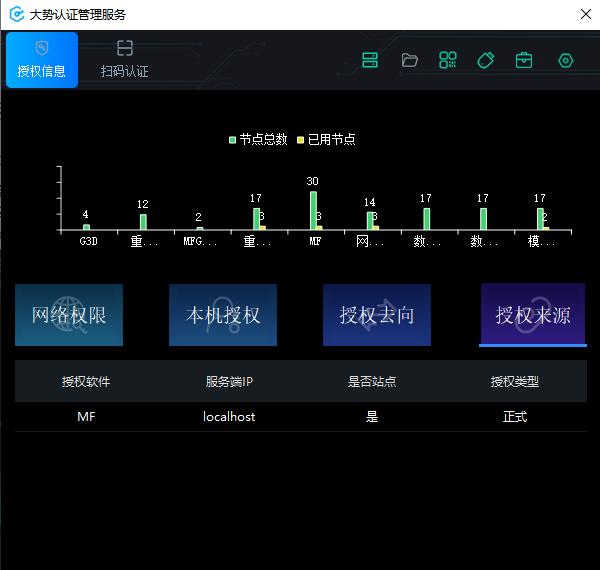This screenshot has width=600, height=570.
Task: Open the hexagon settings icon
Action: click(566, 60)
